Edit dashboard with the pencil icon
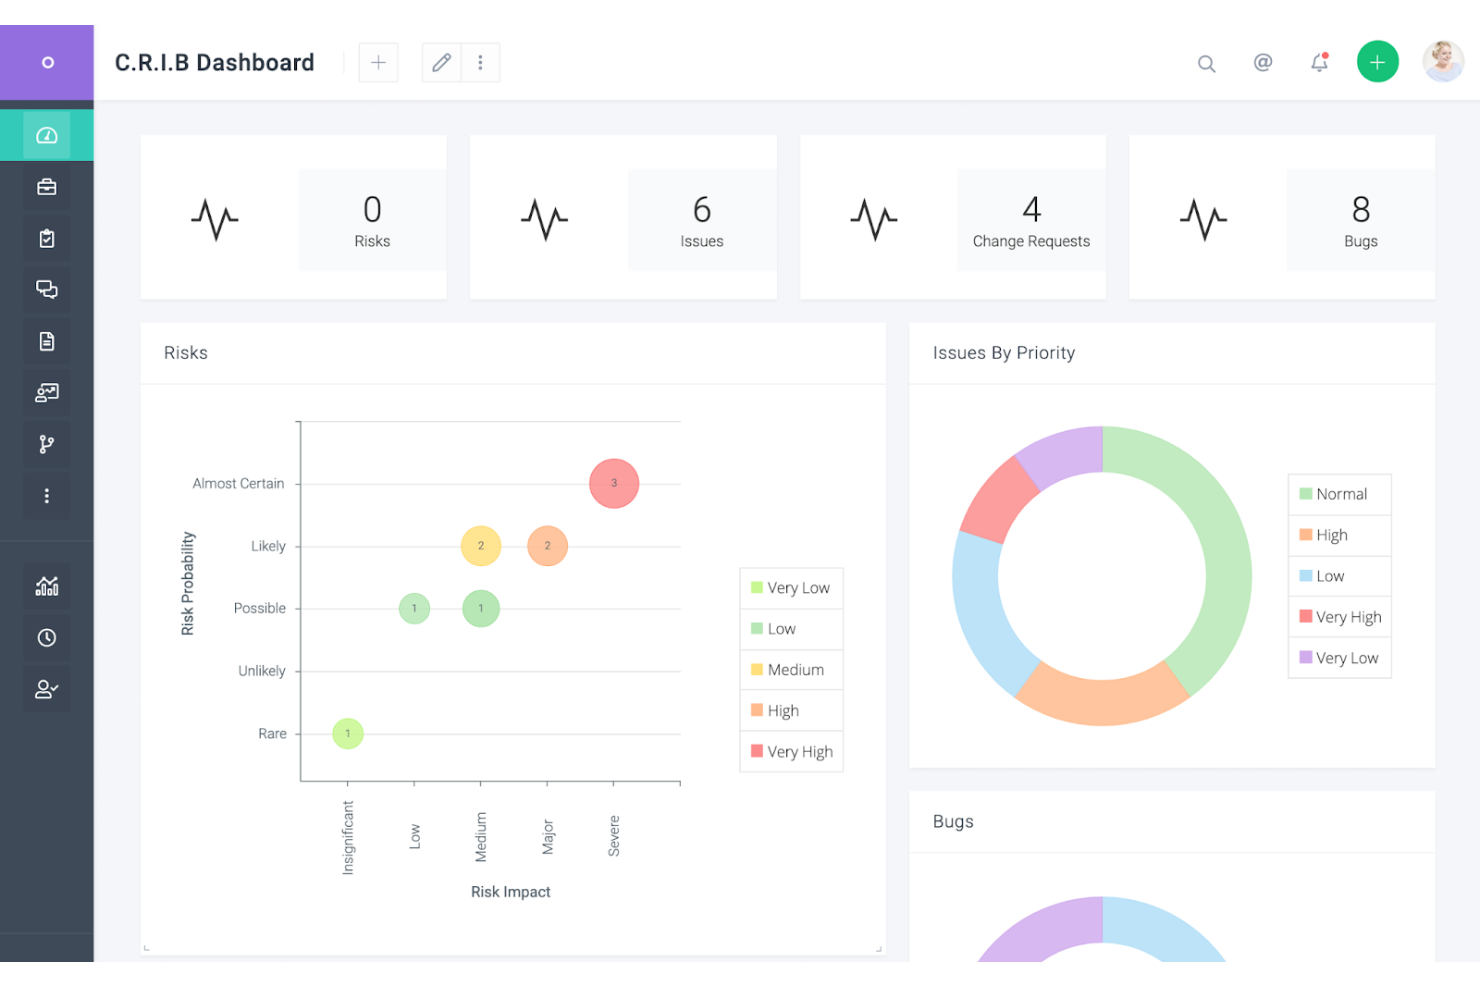This screenshot has height=987, width=1480. click(x=441, y=62)
